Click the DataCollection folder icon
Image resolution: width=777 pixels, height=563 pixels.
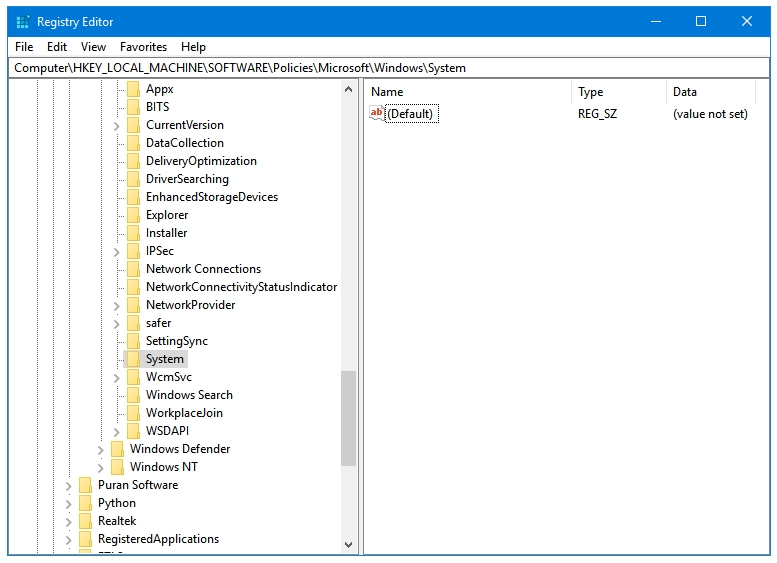coord(133,143)
